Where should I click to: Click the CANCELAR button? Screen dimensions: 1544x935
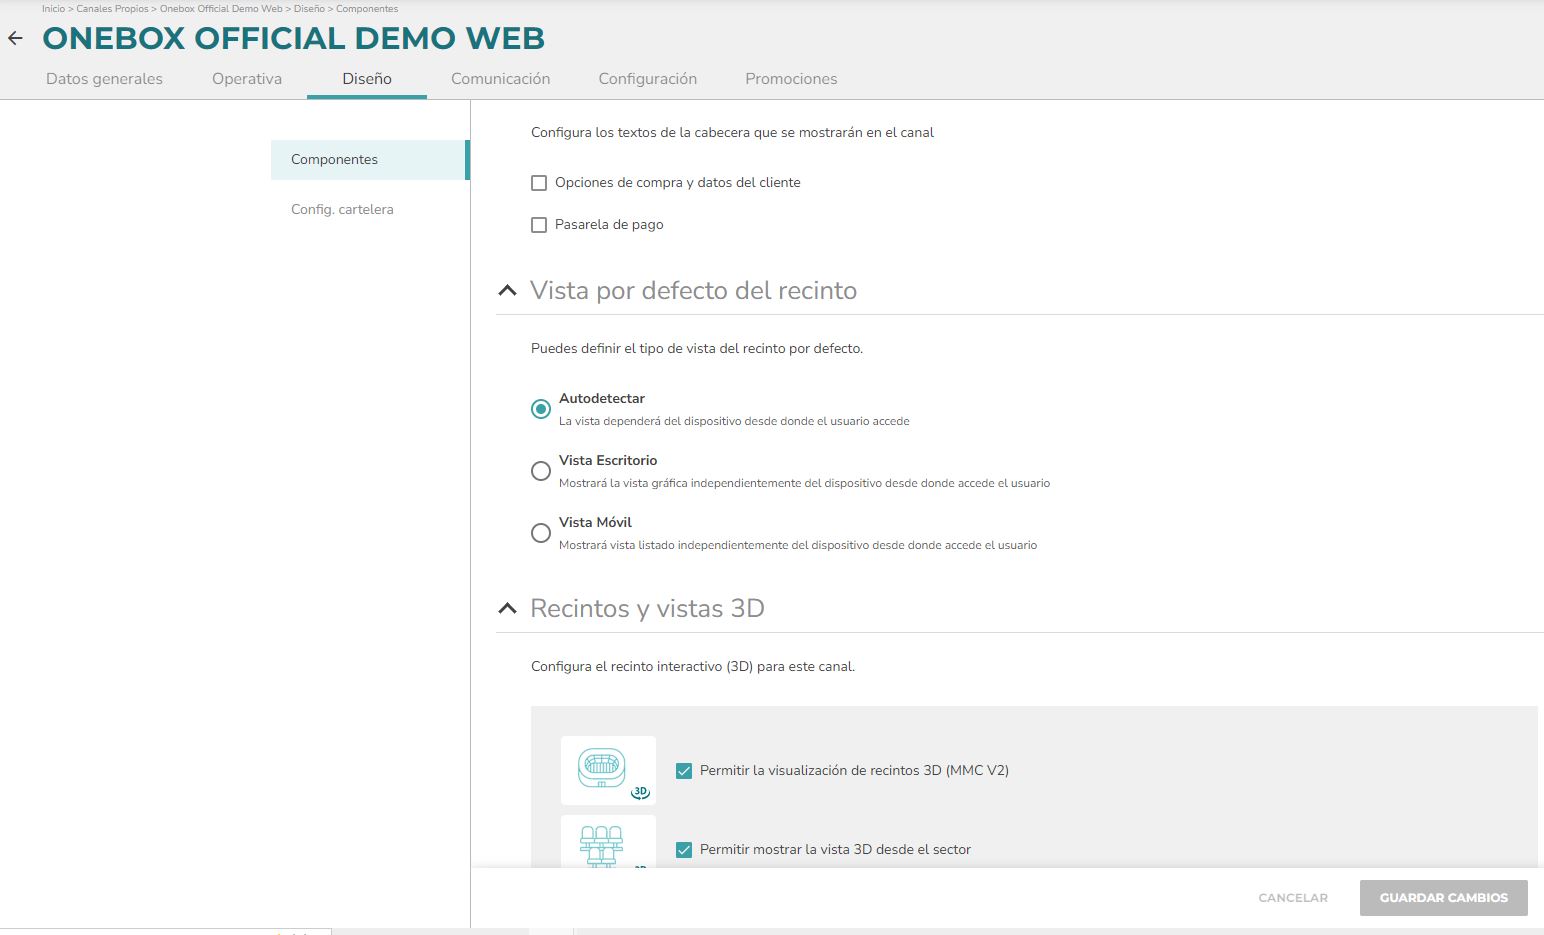click(x=1293, y=898)
